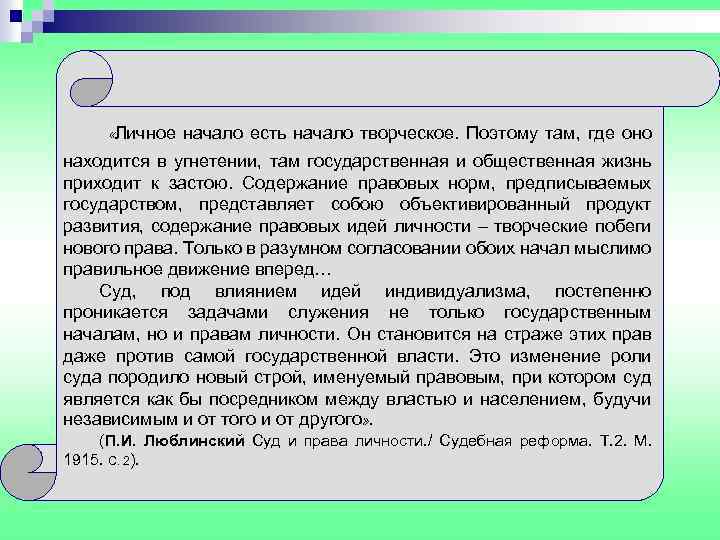
Task: Click the words 'даже против самой государственной власти'
Action: click(261, 356)
